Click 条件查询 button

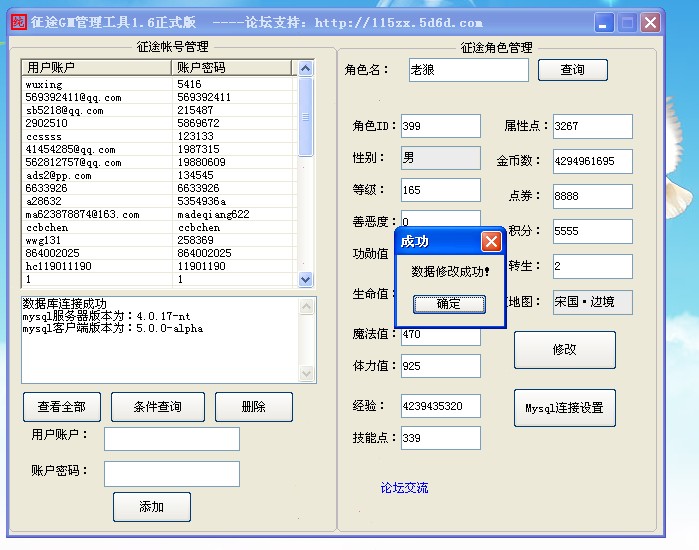158,407
